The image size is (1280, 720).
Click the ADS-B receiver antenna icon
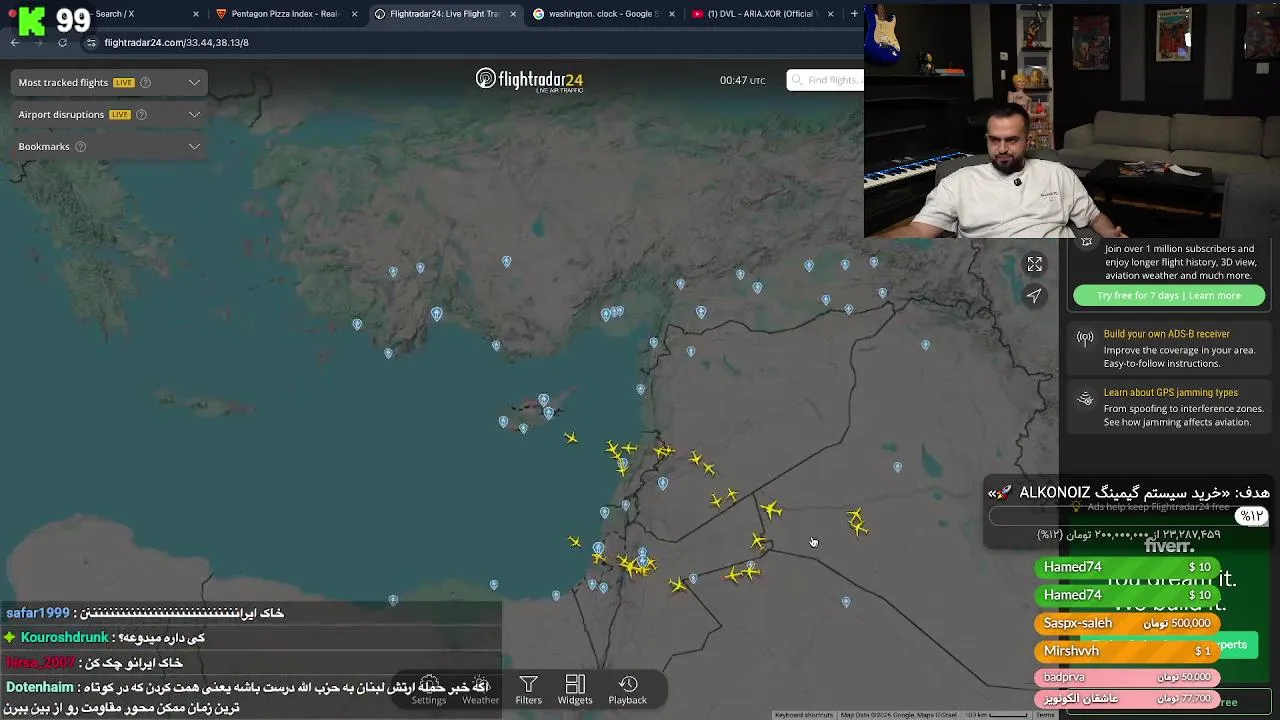click(1085, 339)
